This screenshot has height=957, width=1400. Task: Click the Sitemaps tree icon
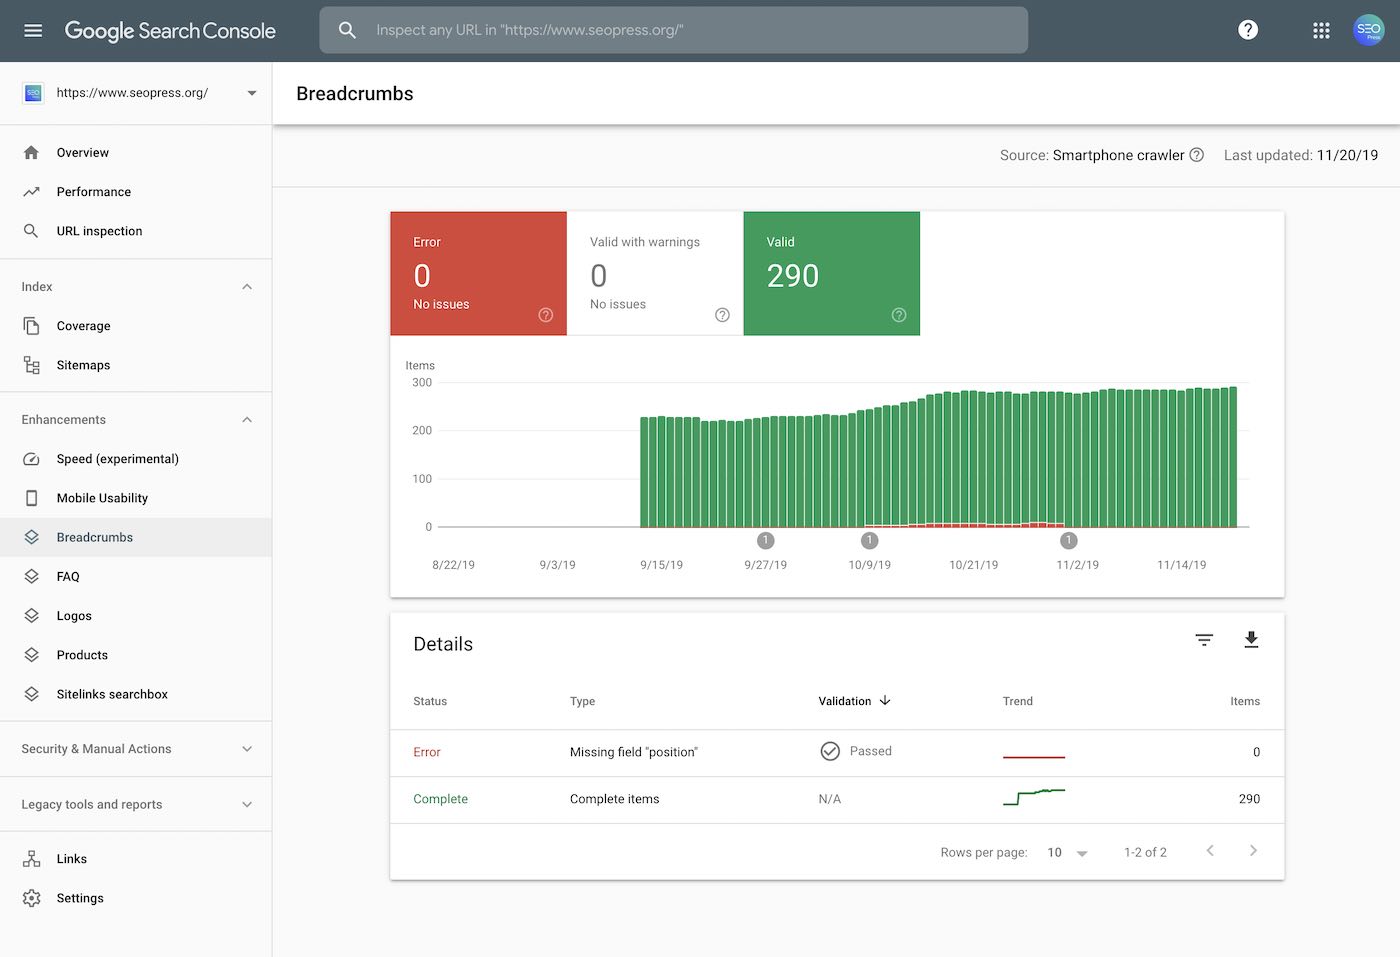pyautogui.click(x=31, y=365)
